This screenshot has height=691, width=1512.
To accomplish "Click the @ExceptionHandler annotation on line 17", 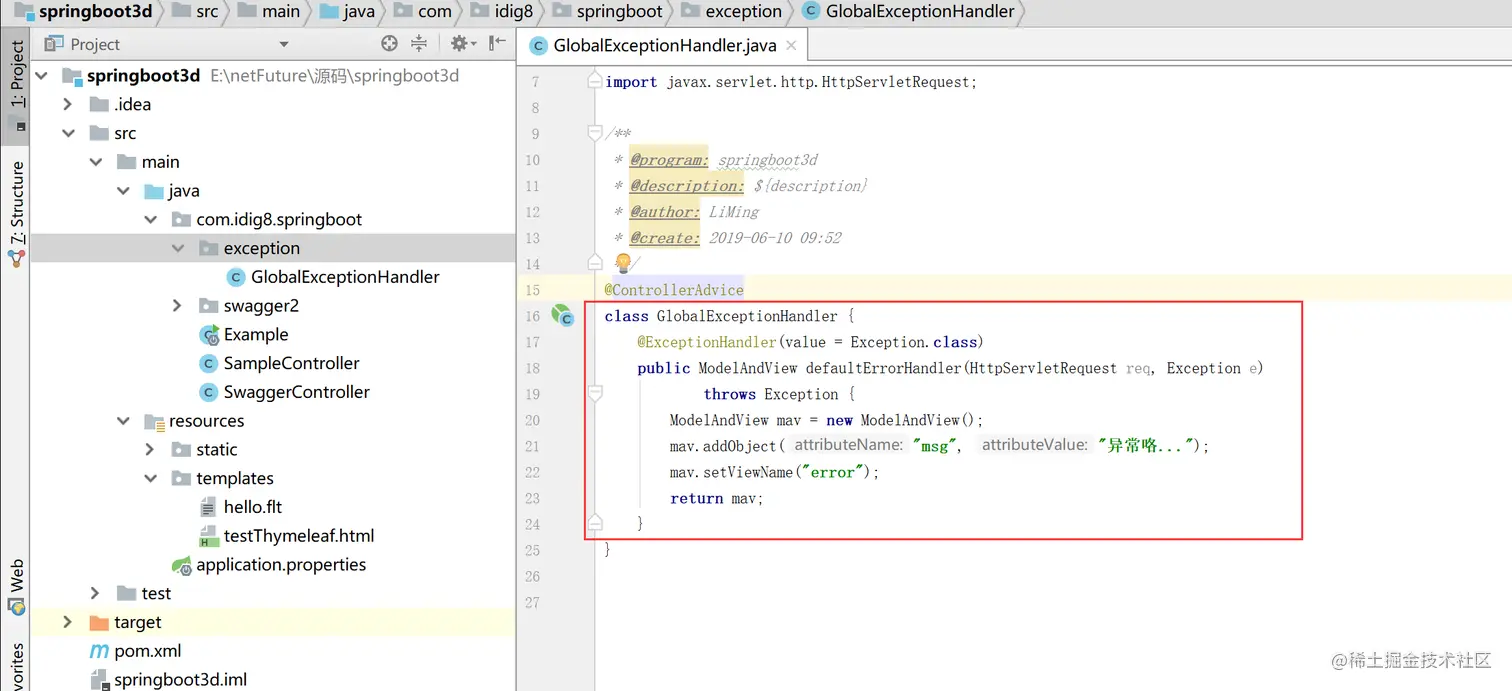I will [x=707, y=342].
